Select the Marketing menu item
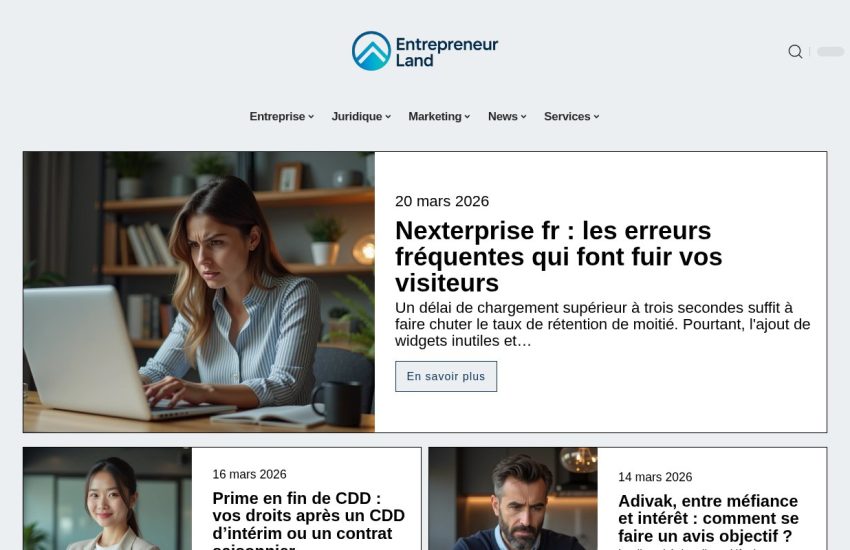Image resolution: width=850 pixels, height=550 pixels. click(x=435, y=117)
